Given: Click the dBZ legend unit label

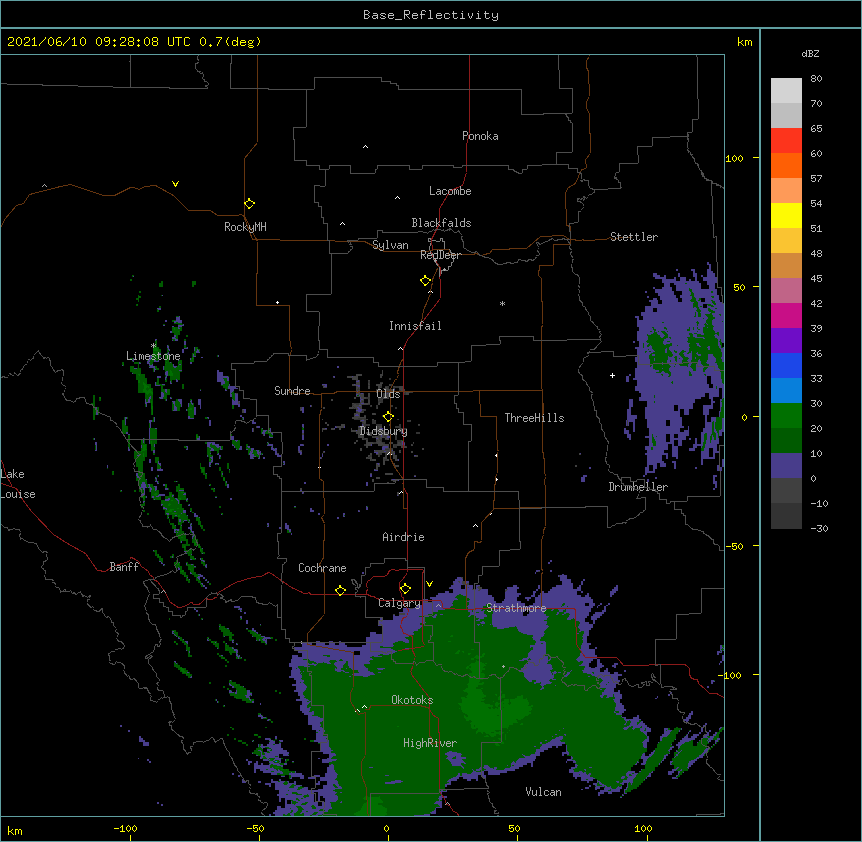Looking at the screenshot, I should point(810,53).
